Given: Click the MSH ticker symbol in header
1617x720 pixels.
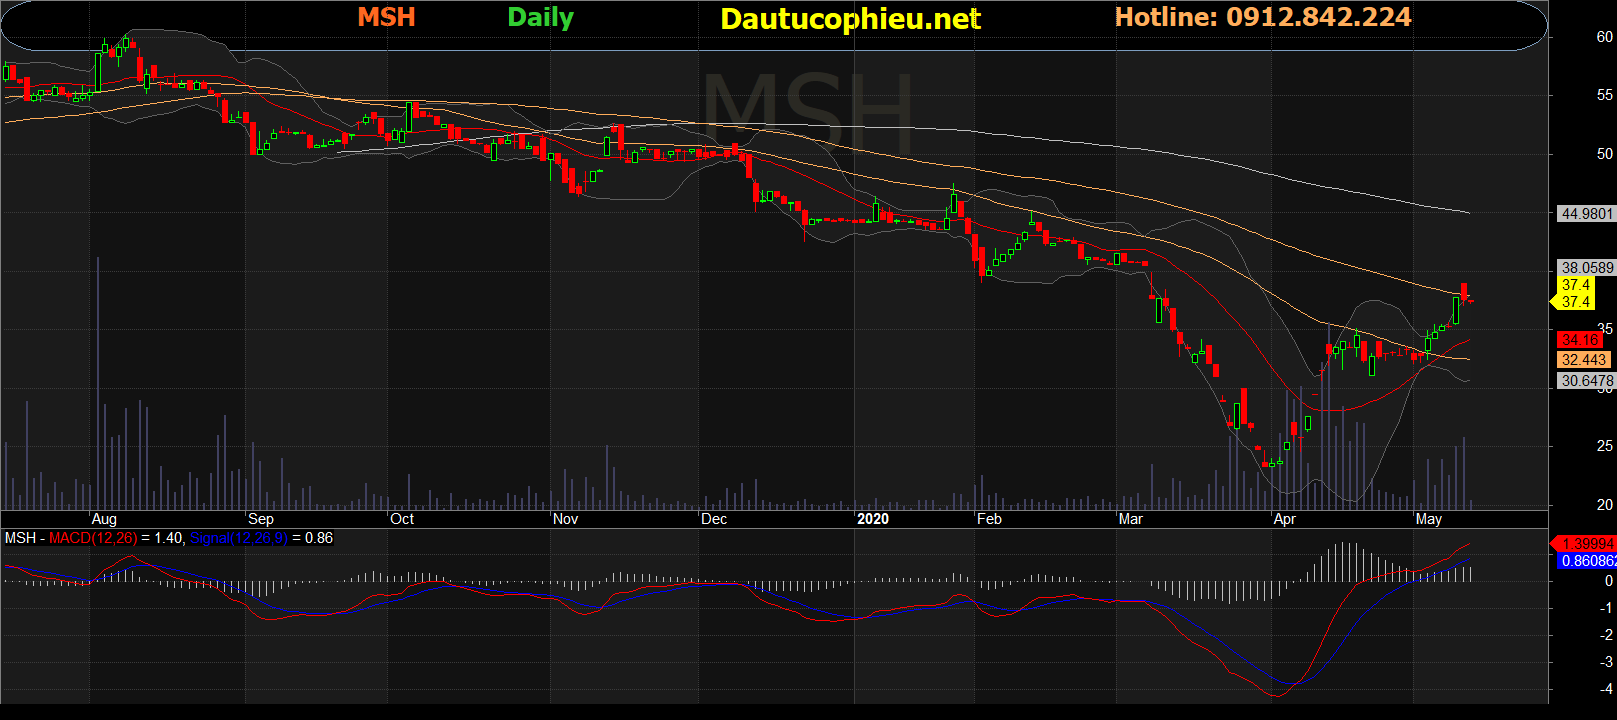Looking at the screenshot, I should [x=386, y=17].
